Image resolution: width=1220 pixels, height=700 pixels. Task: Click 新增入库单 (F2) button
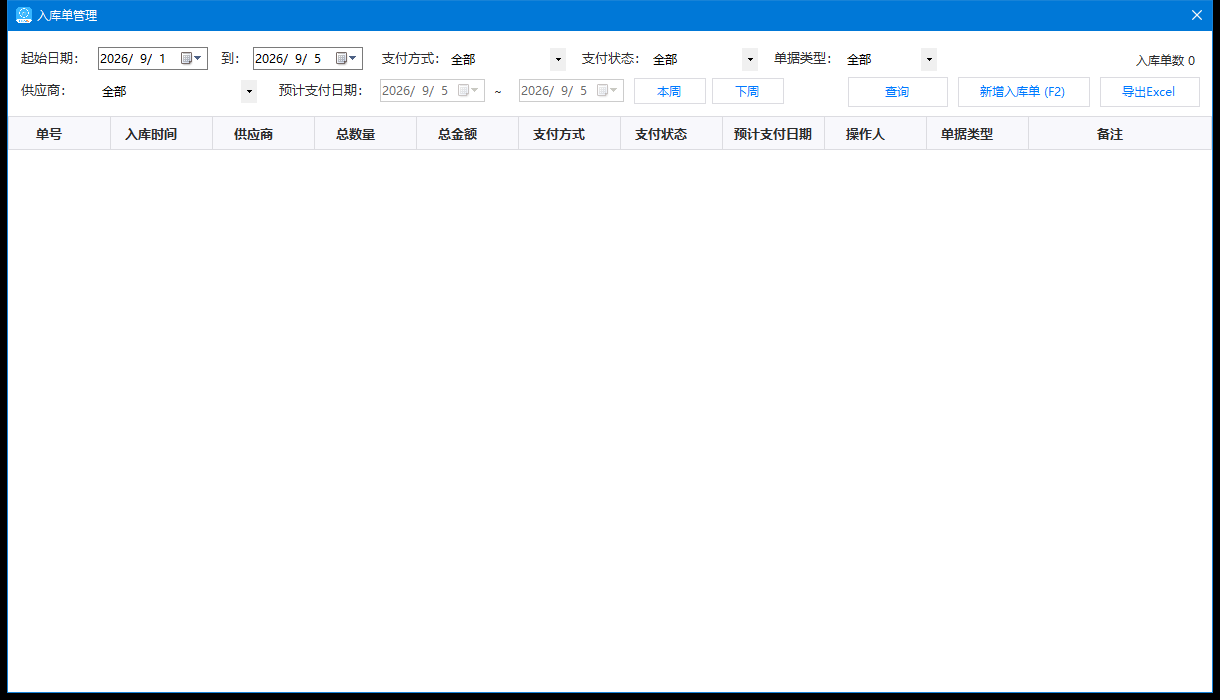click(1024, 92)
